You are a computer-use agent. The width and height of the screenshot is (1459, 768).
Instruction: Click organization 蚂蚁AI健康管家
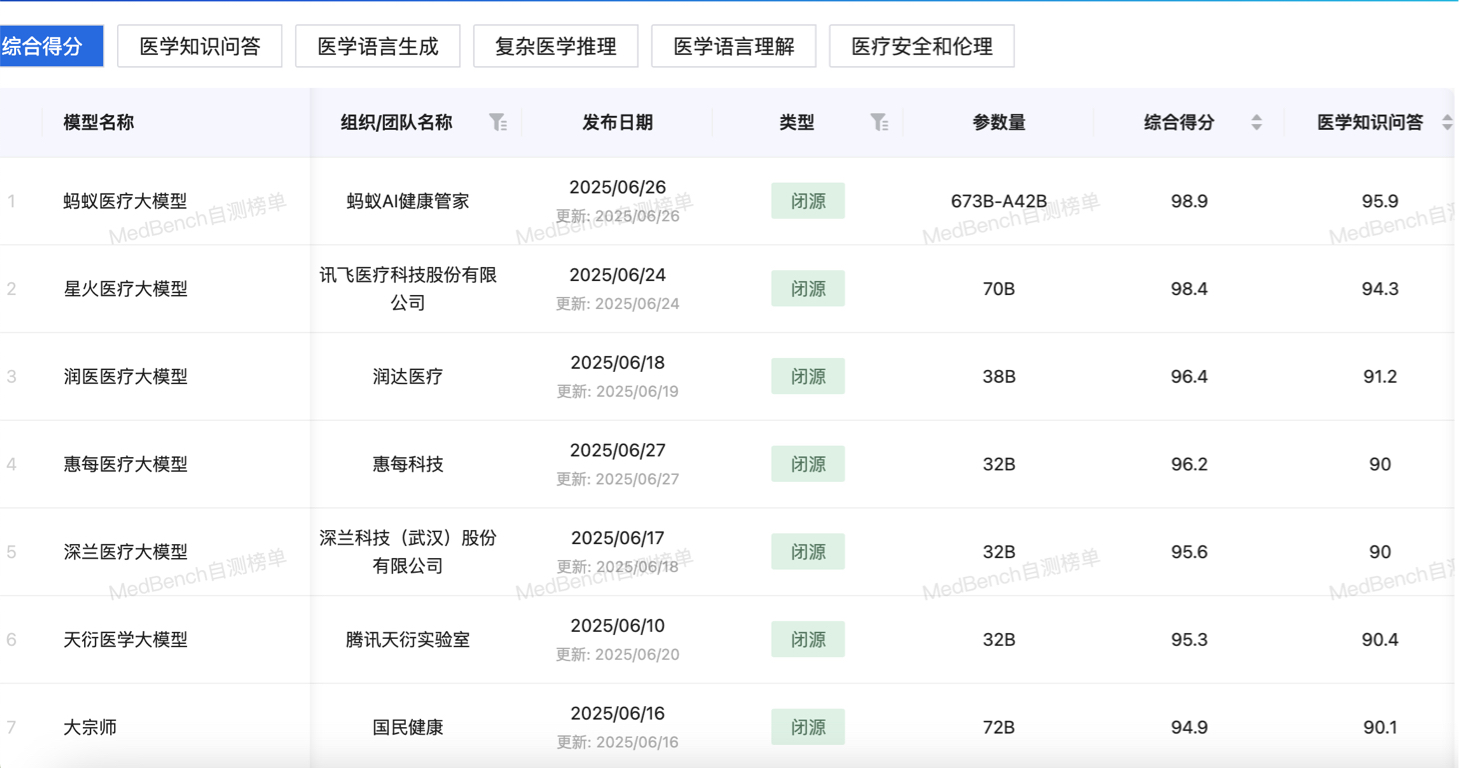(x=408, y=201)
